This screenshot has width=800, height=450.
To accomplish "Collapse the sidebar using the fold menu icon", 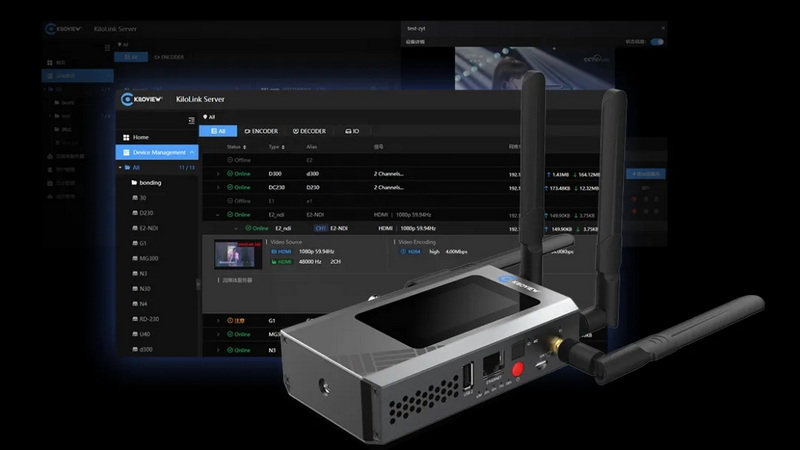I will pyautogui.click(x=191, y=120).
